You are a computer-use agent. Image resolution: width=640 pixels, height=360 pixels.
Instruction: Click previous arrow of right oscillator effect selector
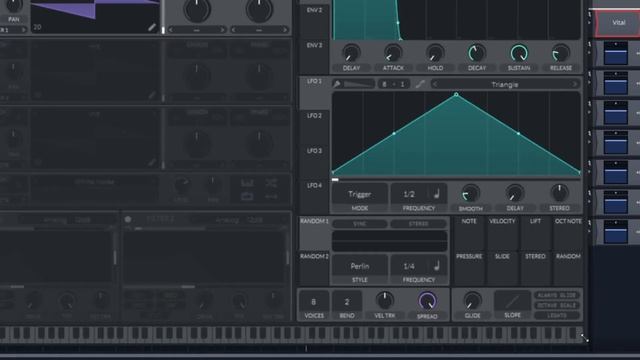pyautogui.click(x=234, y=30)
